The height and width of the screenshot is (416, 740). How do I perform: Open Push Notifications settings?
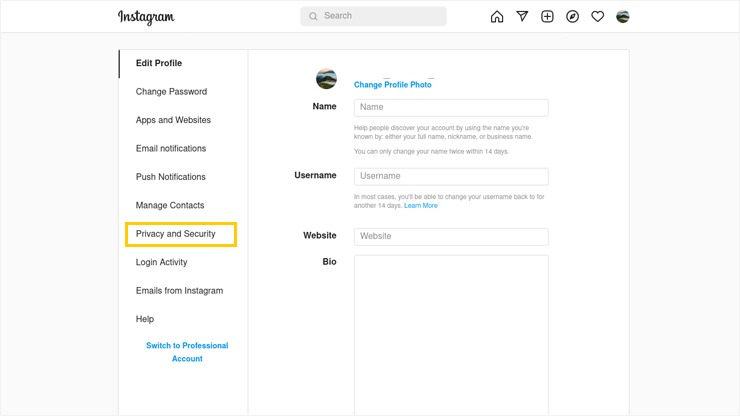tap(171, 177)
